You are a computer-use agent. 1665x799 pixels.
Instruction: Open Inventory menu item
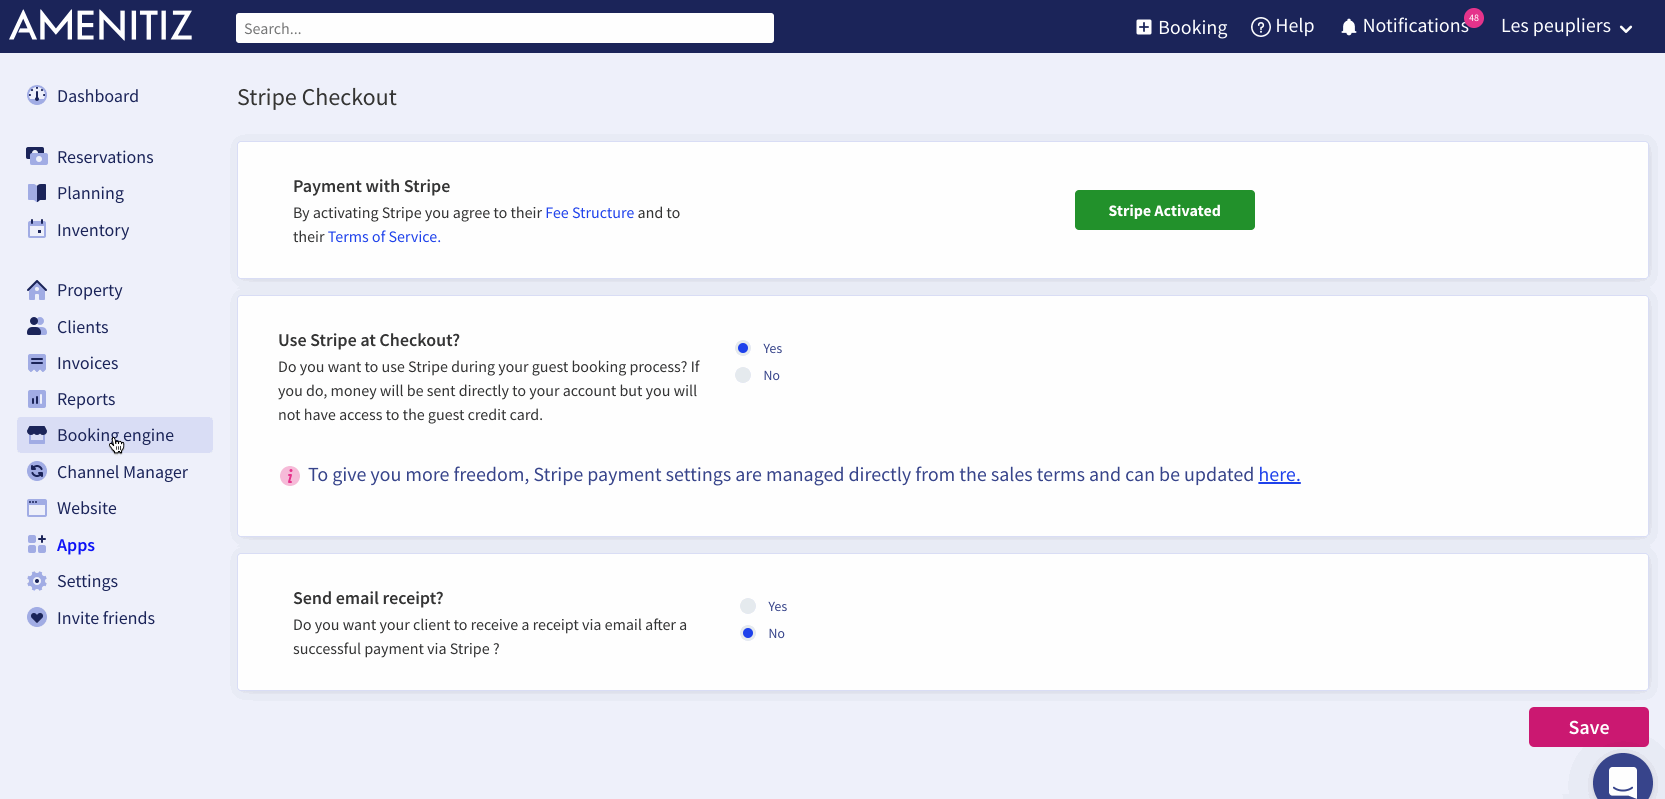93,230
